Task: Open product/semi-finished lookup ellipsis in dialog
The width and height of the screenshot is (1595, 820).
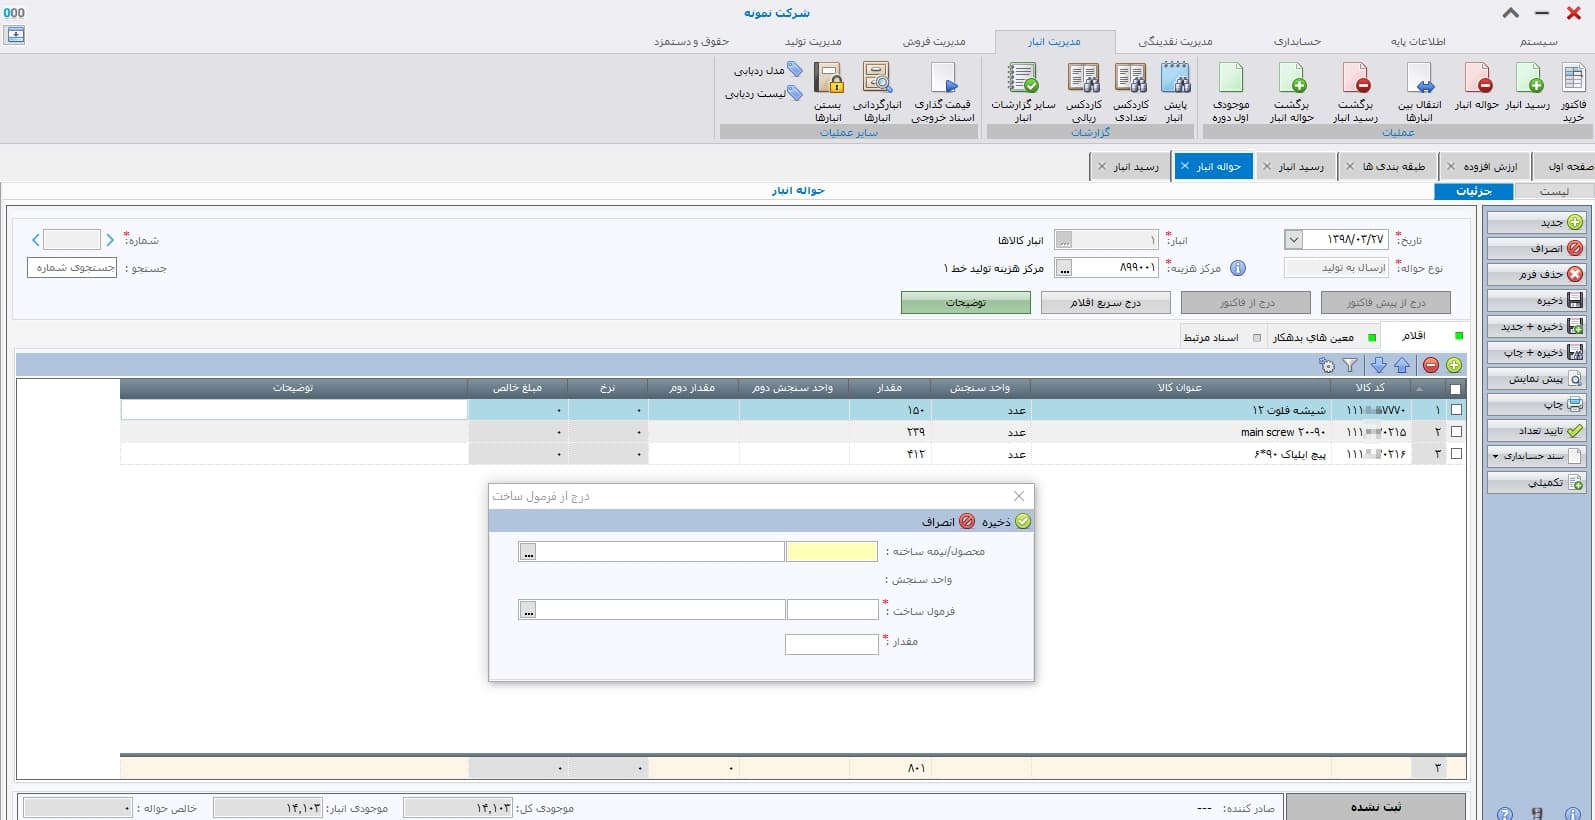Action: click(x=528, y=552)
